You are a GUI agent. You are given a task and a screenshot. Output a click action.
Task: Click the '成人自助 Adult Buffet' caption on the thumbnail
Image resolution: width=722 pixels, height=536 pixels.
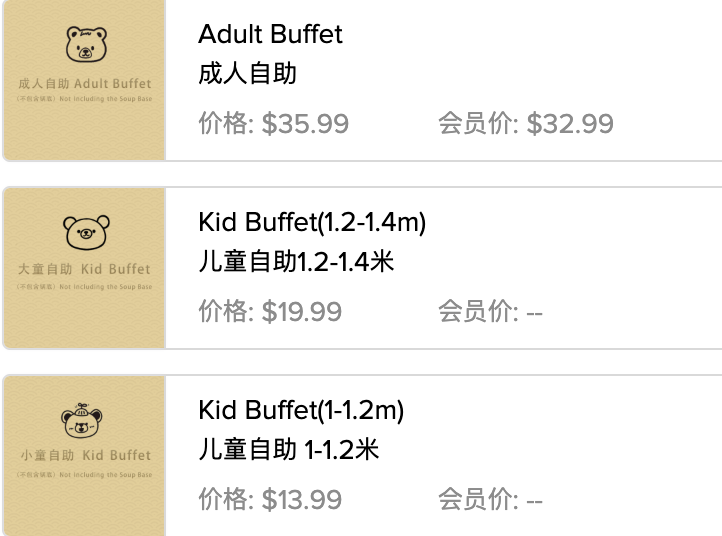tap(85, 84)
